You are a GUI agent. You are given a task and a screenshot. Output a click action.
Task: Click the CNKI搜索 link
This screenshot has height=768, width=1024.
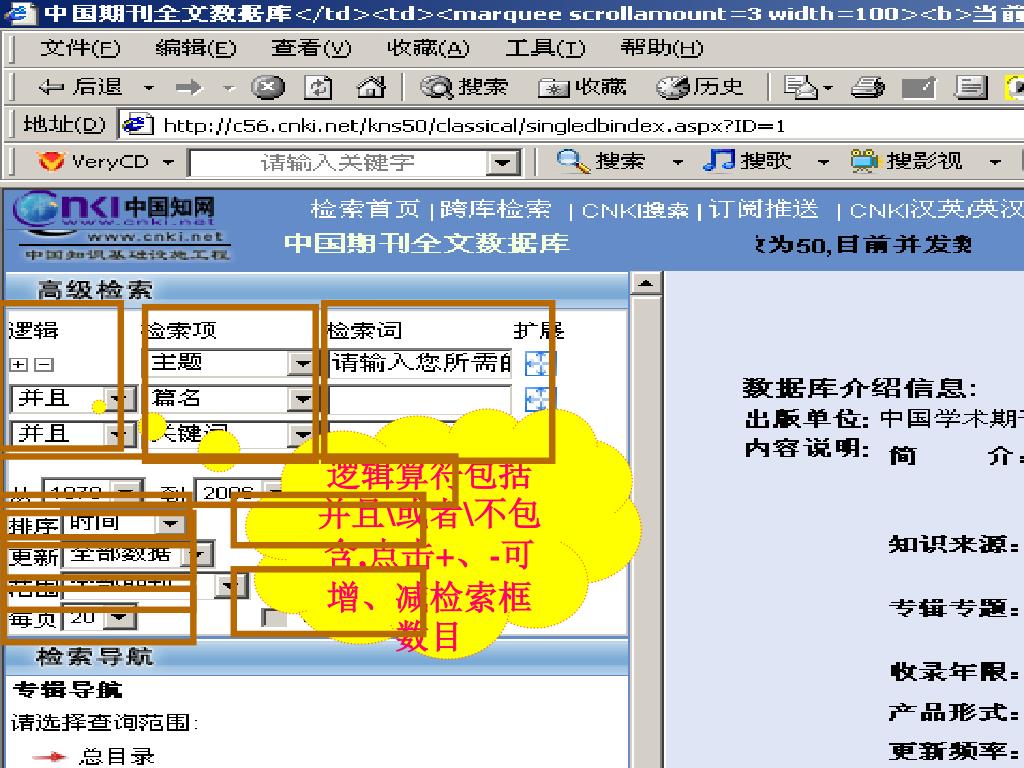click(x=635, y=210)
